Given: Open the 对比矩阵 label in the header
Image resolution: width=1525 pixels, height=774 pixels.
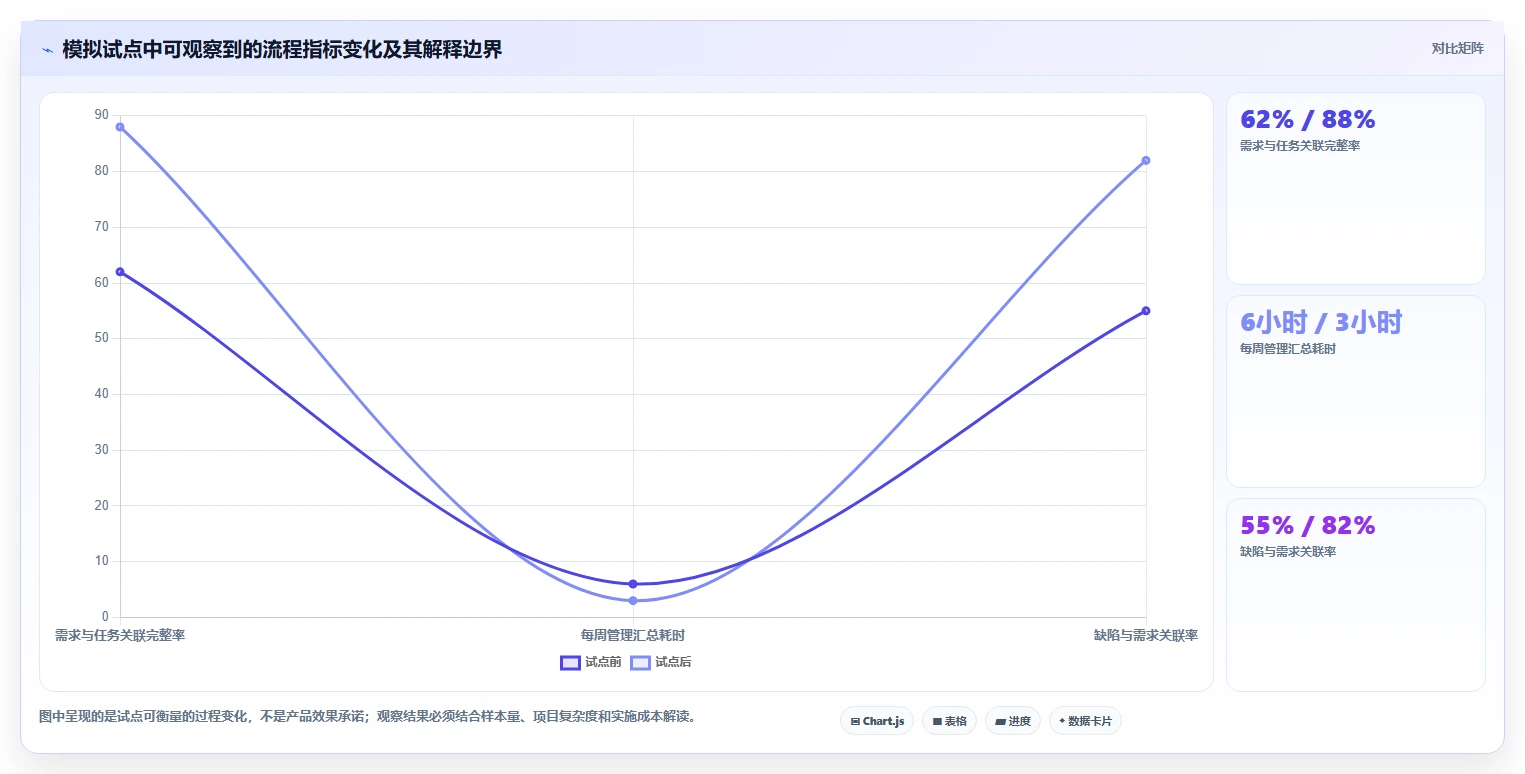Looking at the screenshot, I should click(1457, 48).
